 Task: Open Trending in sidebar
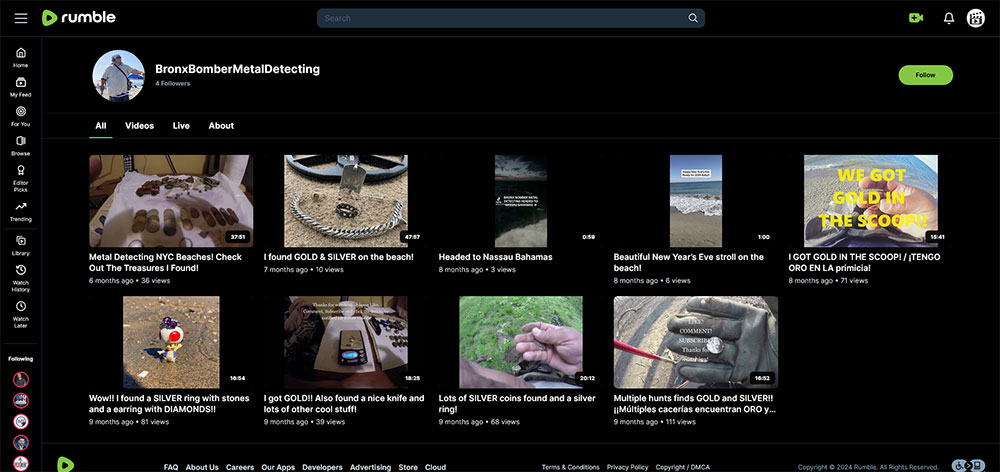click(x=21, y=211)
